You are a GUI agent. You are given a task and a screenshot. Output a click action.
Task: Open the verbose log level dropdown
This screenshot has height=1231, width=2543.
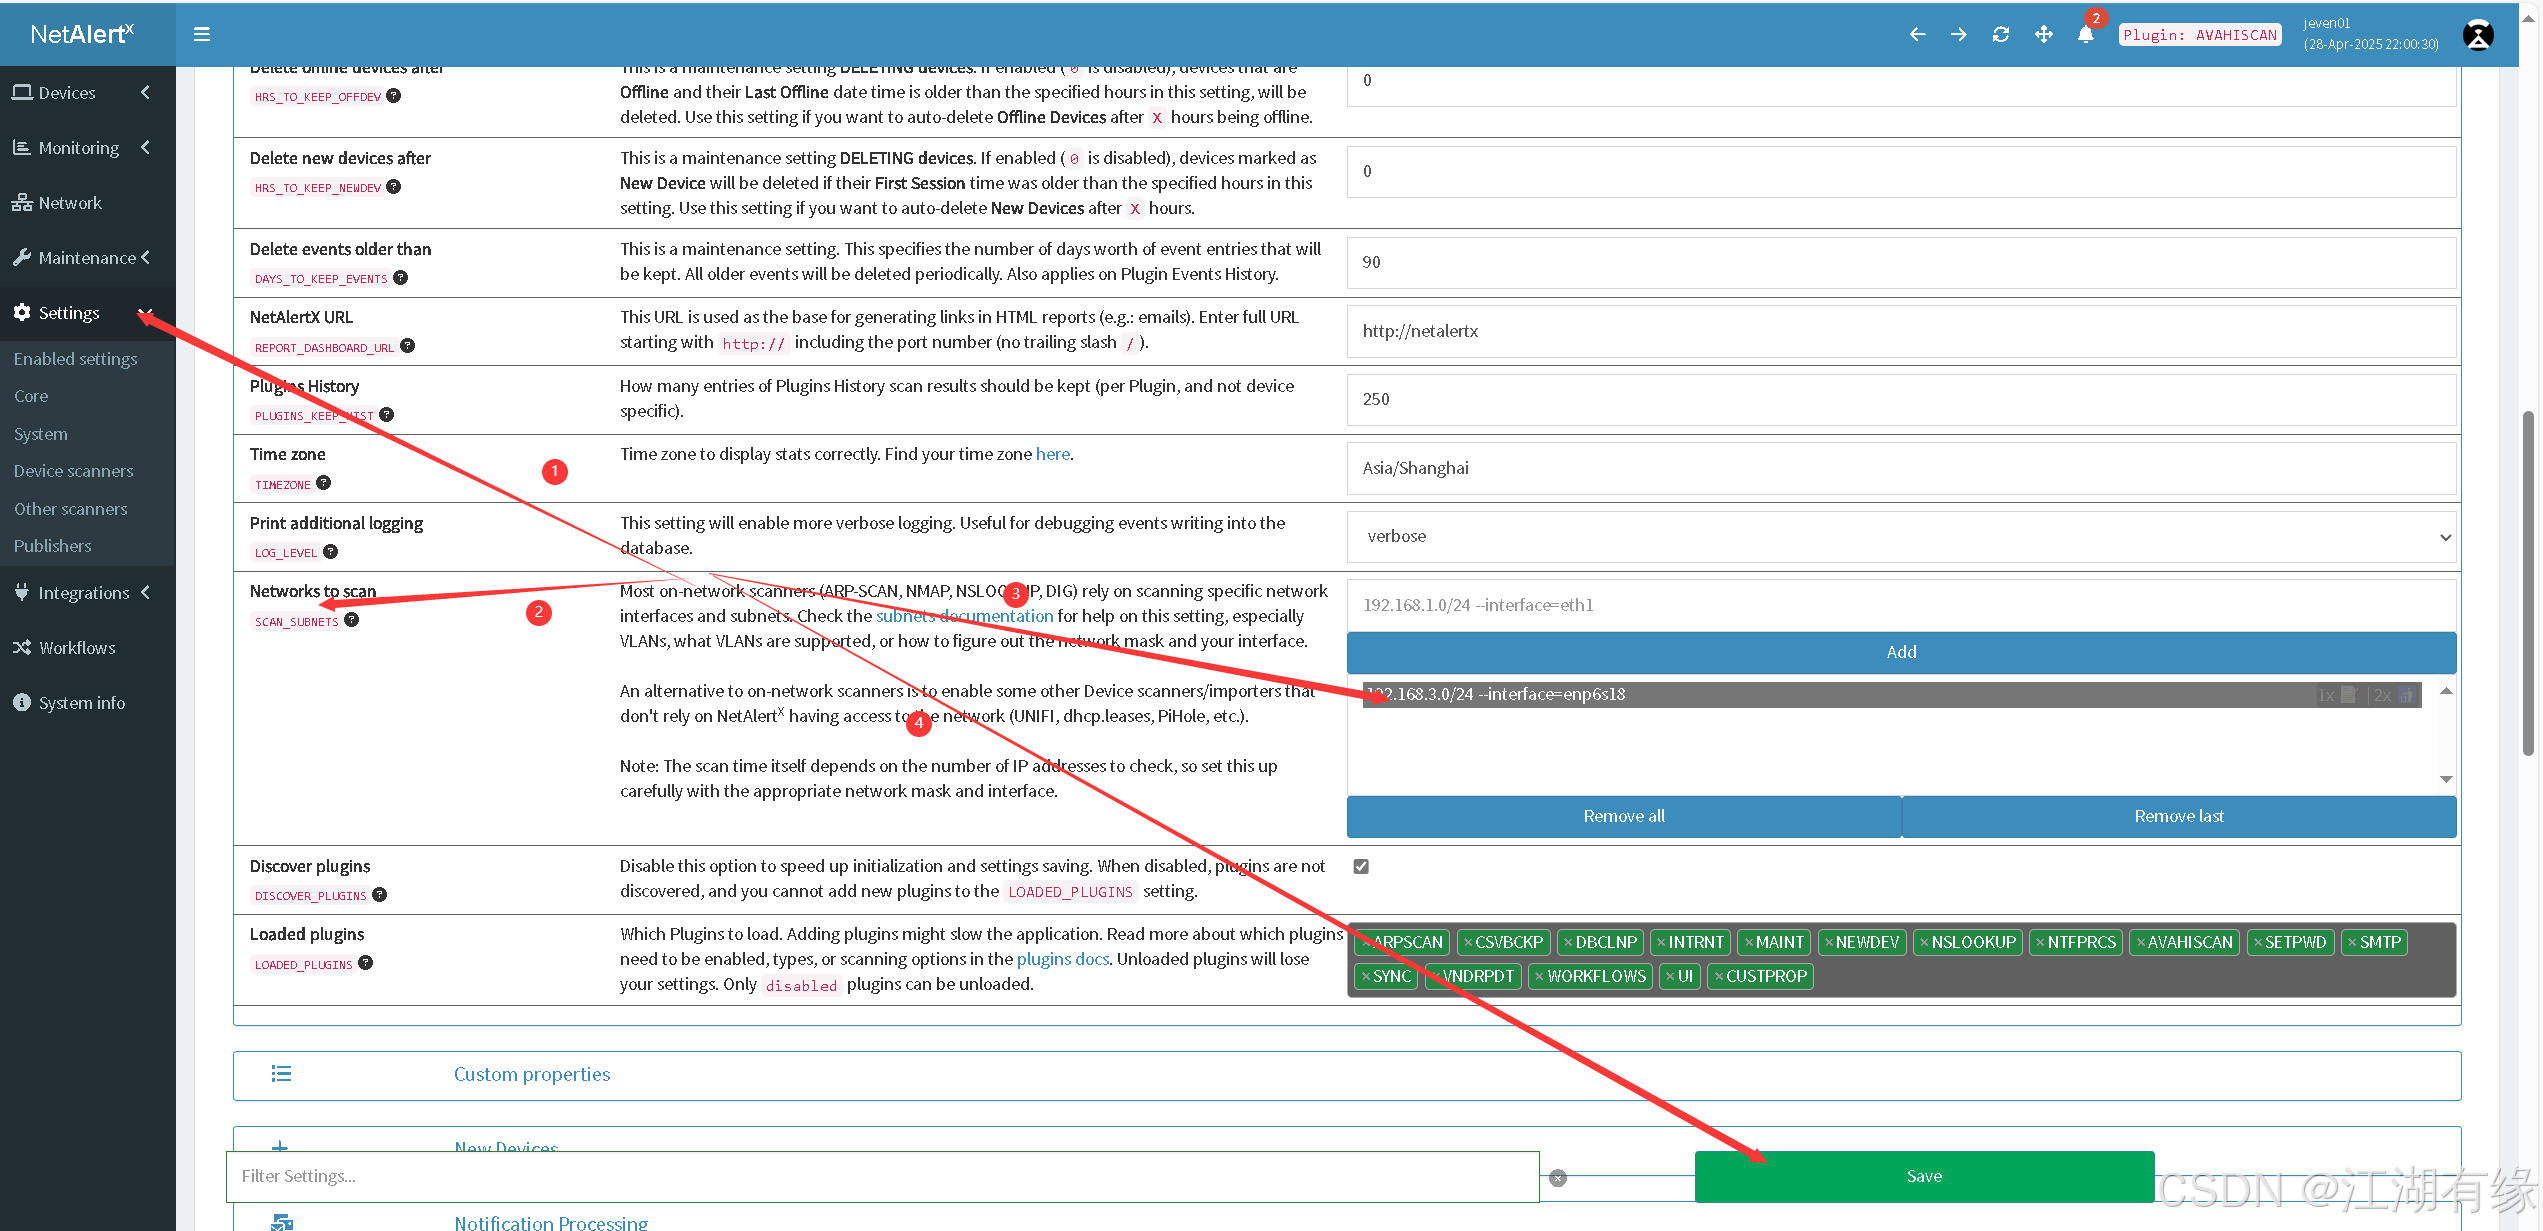pos(1901,537)
